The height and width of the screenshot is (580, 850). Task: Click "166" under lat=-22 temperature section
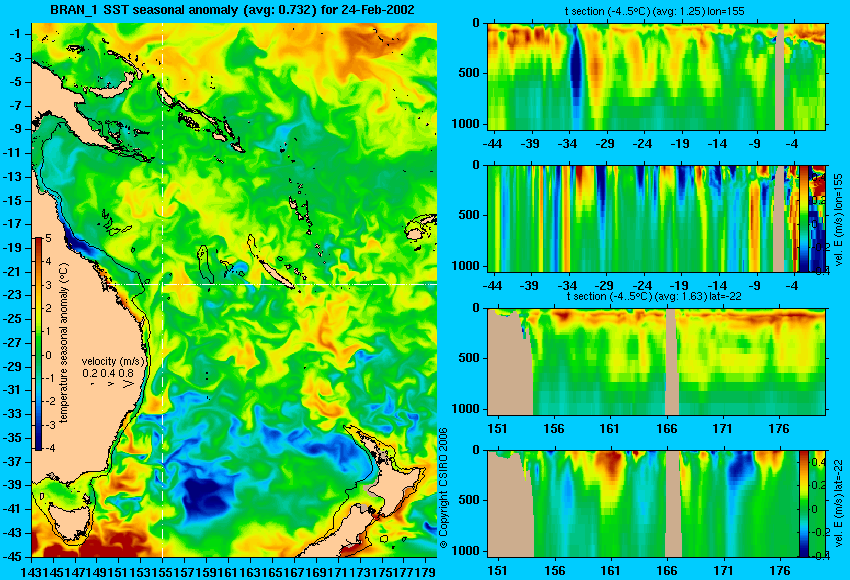click(x=666, y=429)
